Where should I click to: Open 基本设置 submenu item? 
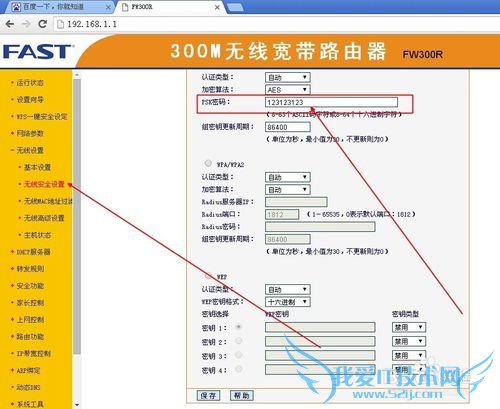pyautogui.click(x=37, y=167)
